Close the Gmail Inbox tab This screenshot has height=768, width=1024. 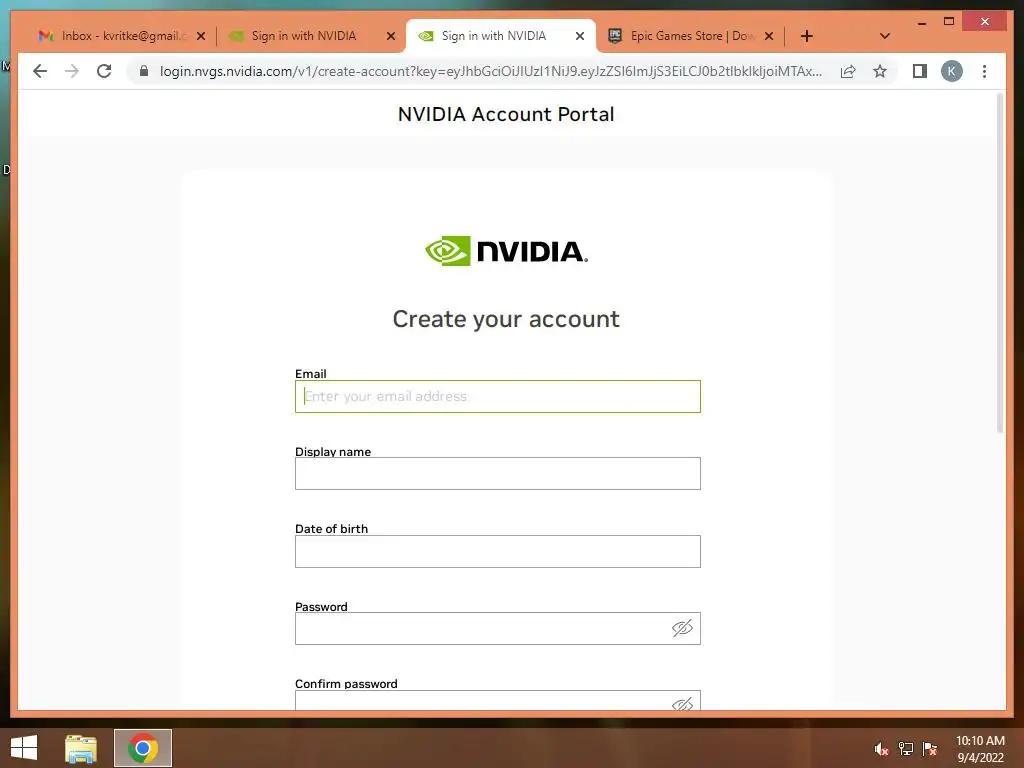[201, 36]
